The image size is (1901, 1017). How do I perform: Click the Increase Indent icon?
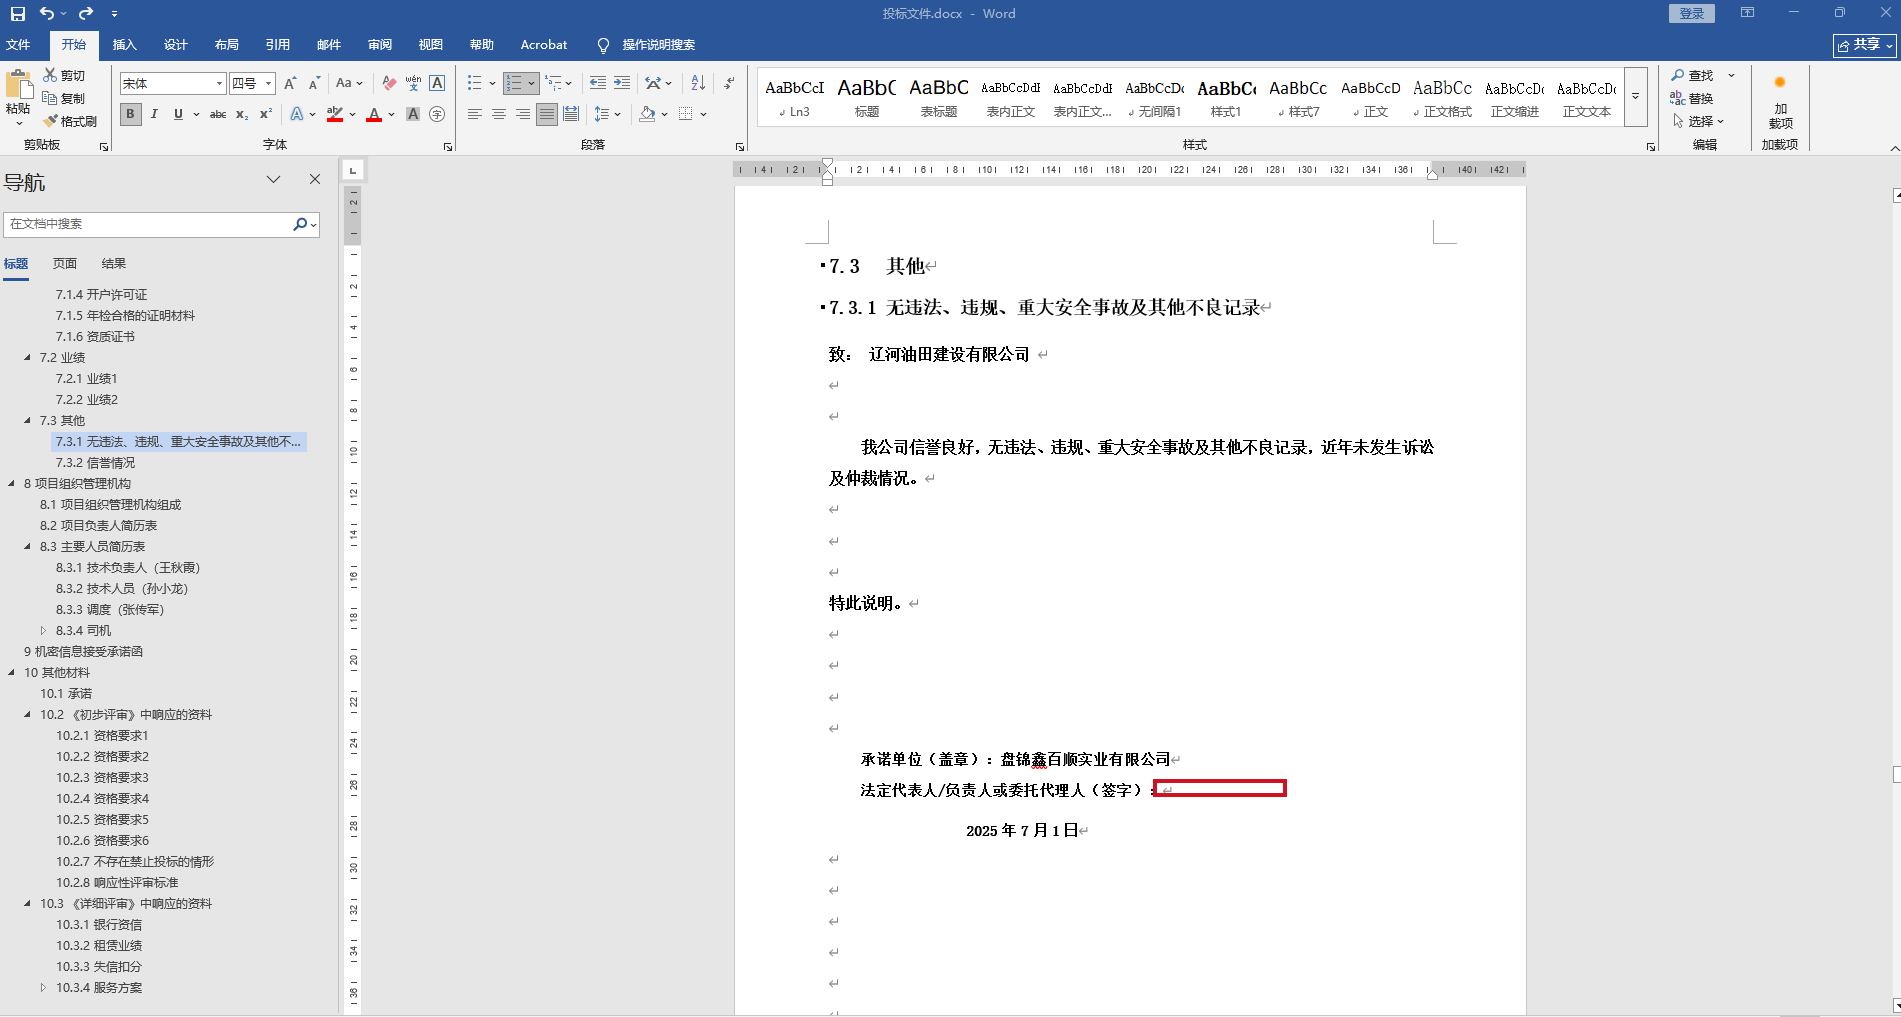coord(622,83)
